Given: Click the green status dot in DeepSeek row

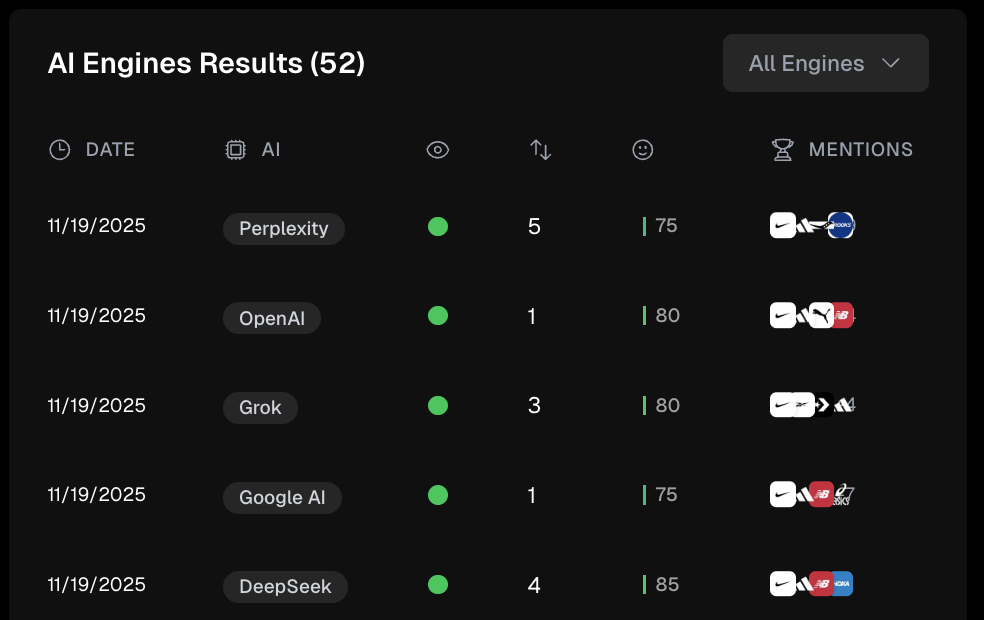Looking at the screenshot, I should point(437,584).
